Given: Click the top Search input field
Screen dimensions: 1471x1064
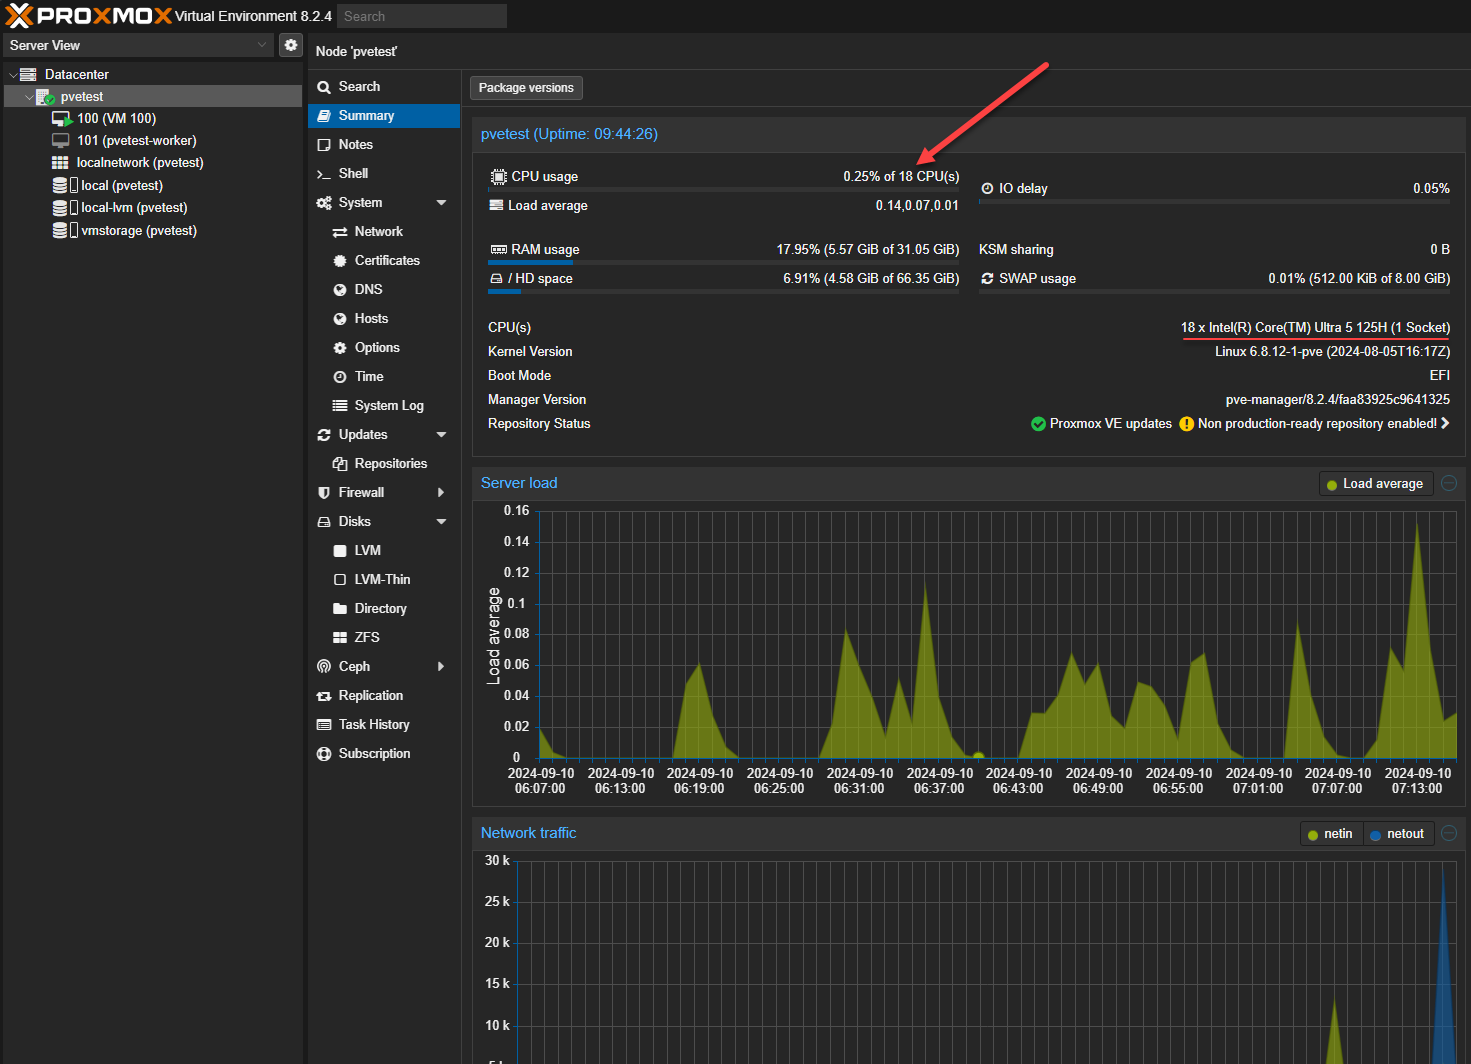Looking at the screenshot, I should tap(421, 16).
